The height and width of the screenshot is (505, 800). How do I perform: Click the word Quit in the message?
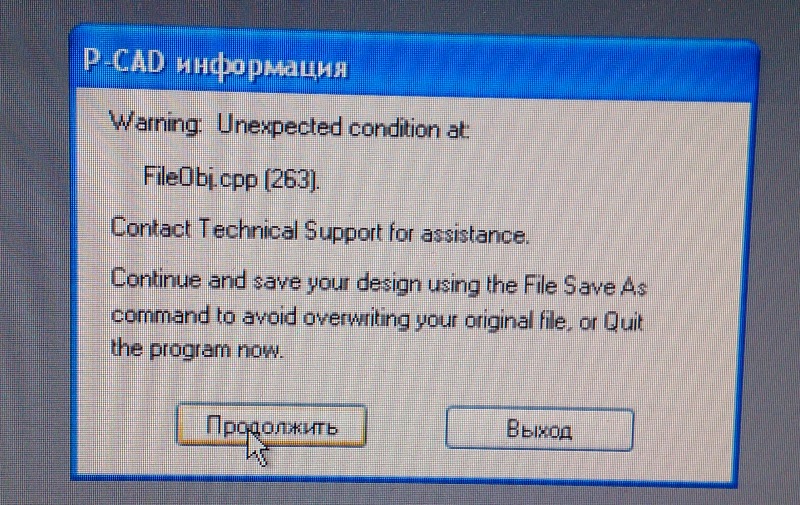pyautogui.click(x=622, y=322)
